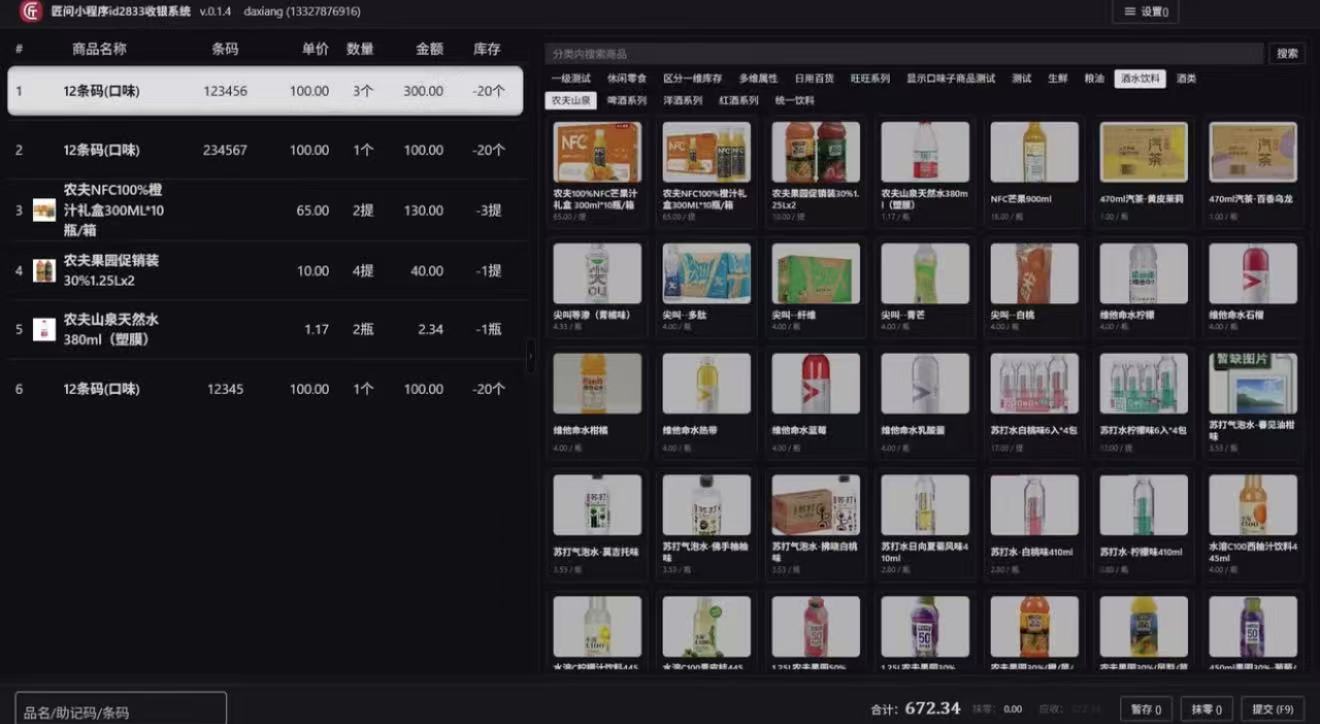This screenshot has height=724, width=1320.
Task: Select the 粮油 category tab
Action: pyautogui.click(x=1094, y=79)
